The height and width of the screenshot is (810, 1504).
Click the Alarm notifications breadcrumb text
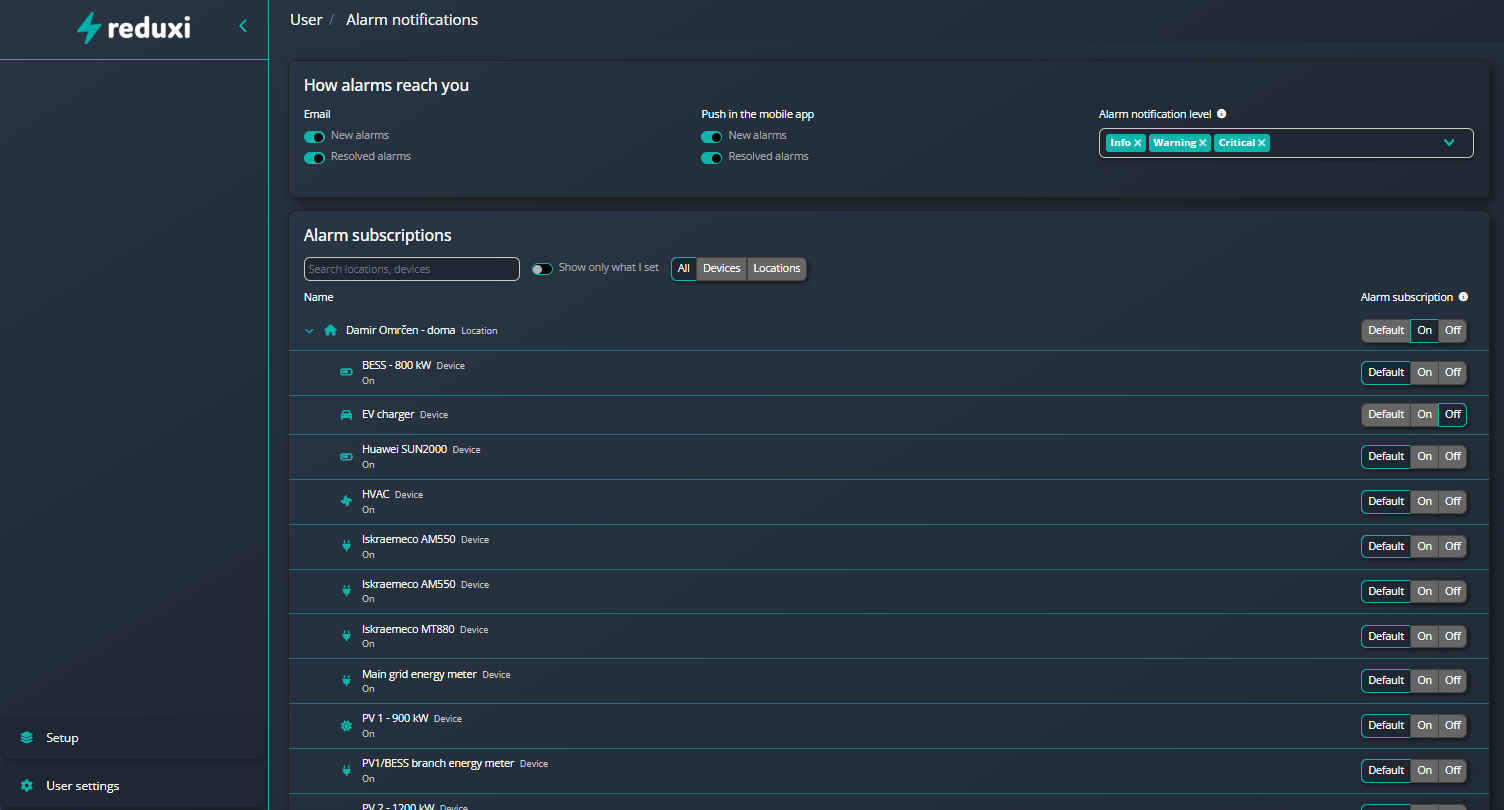pos(412,20)
